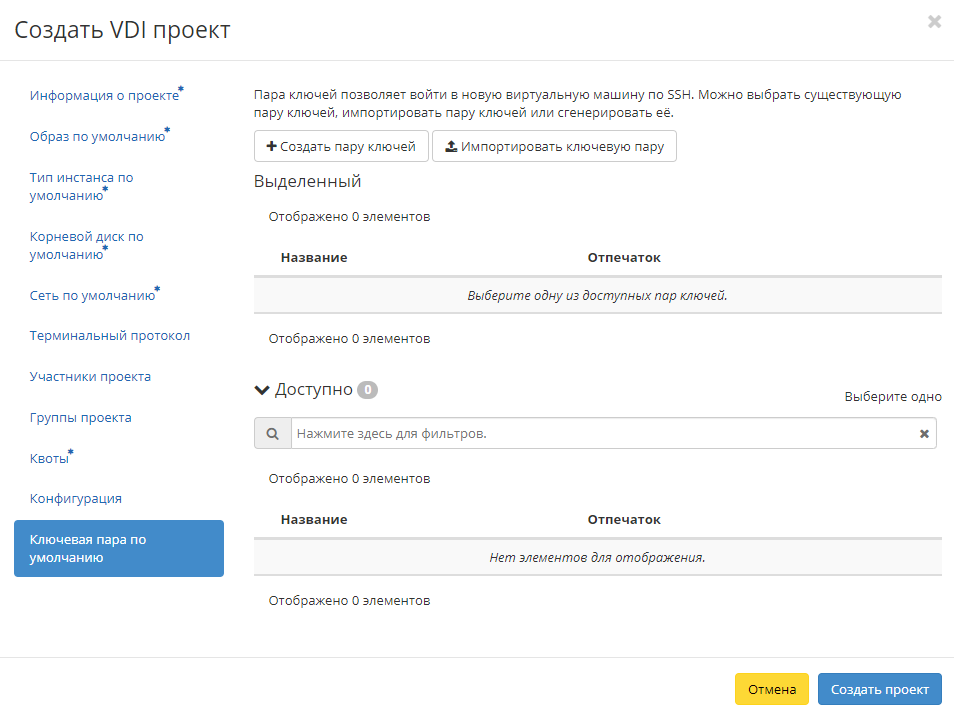Screen dimensions: 954x718
Task: Switch to 'Информация о проекте' tab
Action: pyautogui.click(x=105, y=95)
